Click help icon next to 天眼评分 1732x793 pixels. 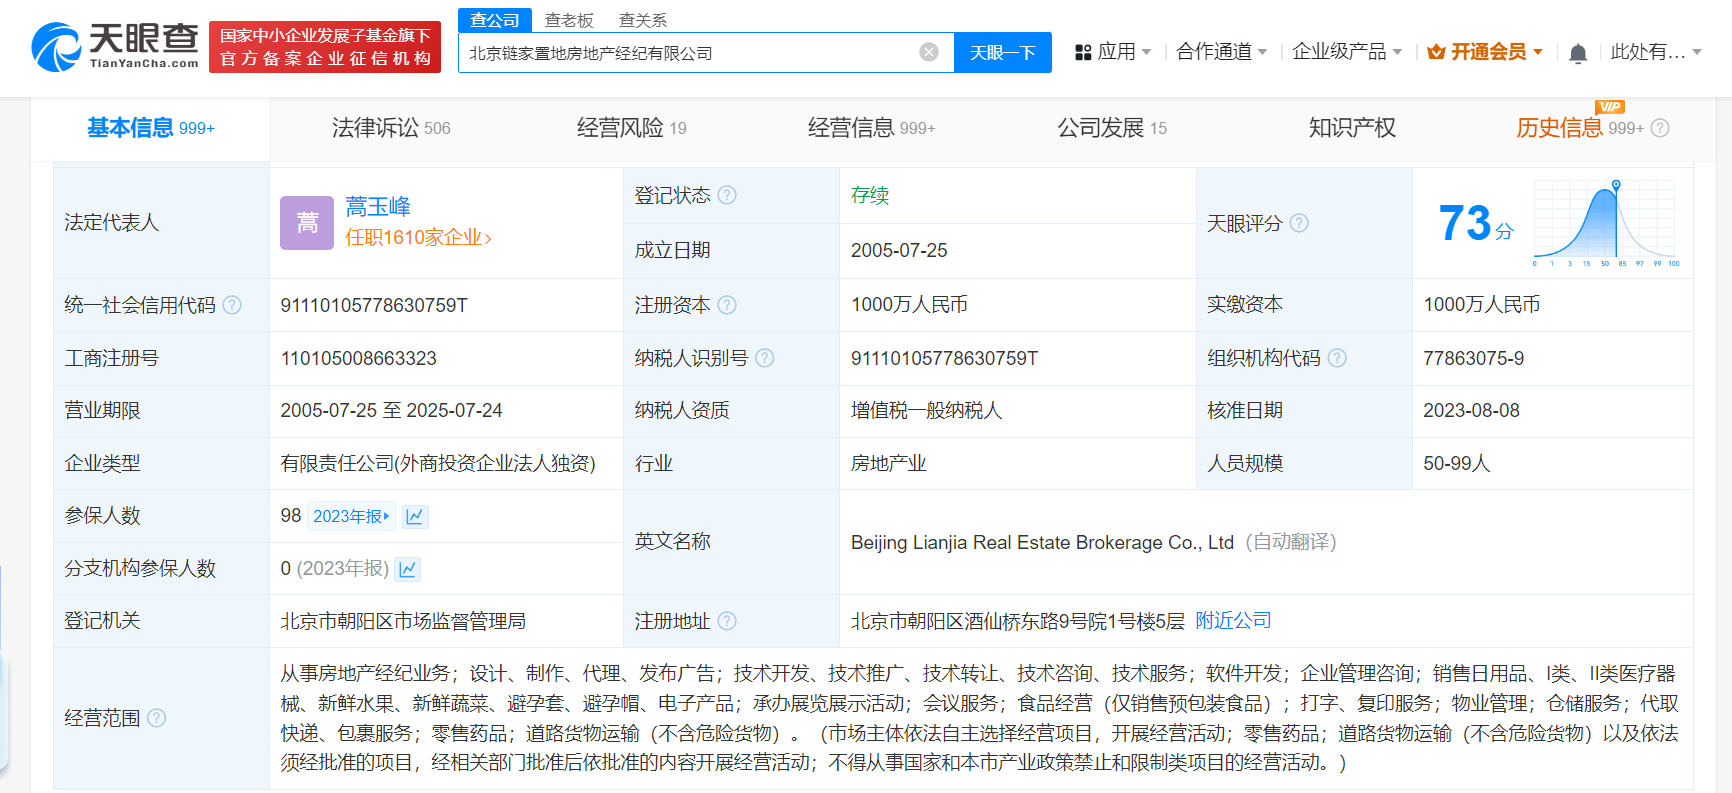pos(1299,223)
